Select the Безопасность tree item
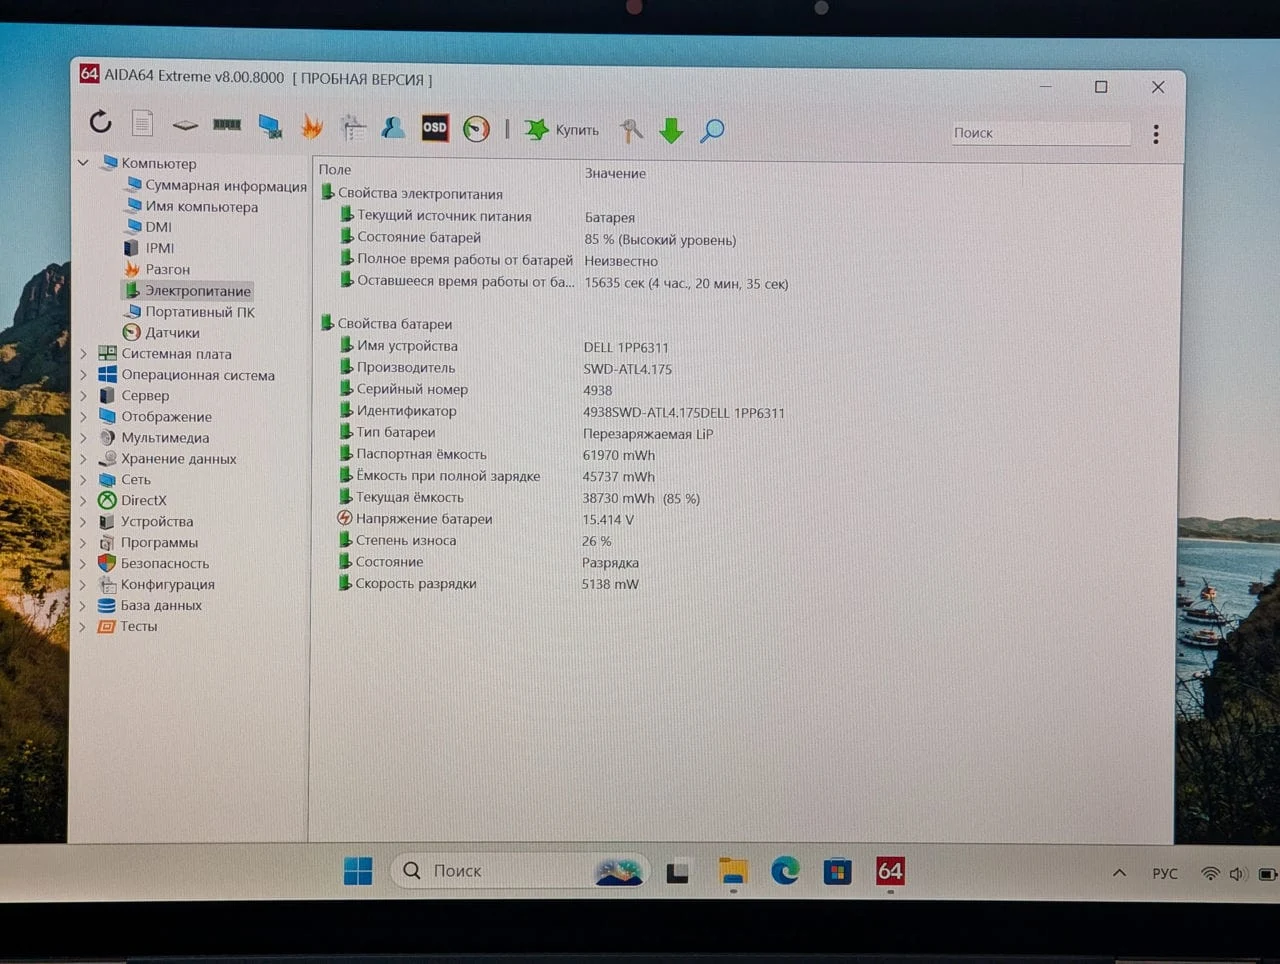The image size is (1280, 964). [165, 563]
